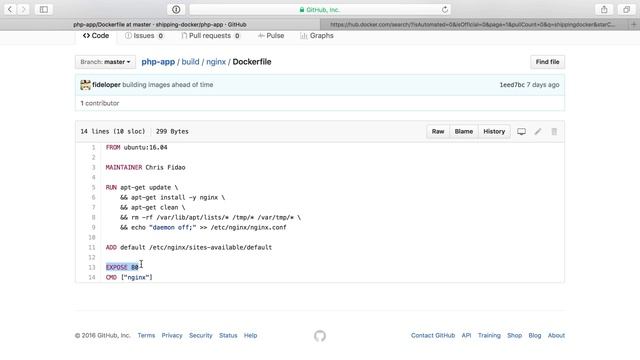
Task: Select line number 14
Action: click(92, 278)
